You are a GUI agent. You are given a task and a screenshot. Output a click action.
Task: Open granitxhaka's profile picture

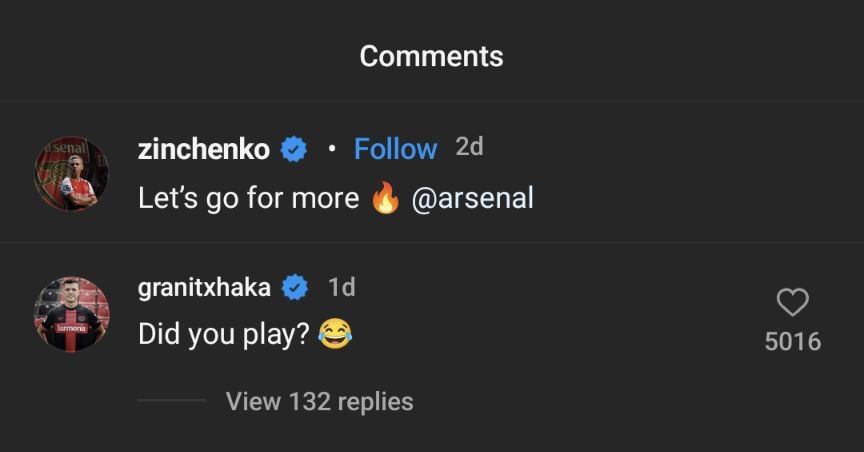tap(72, 314)
